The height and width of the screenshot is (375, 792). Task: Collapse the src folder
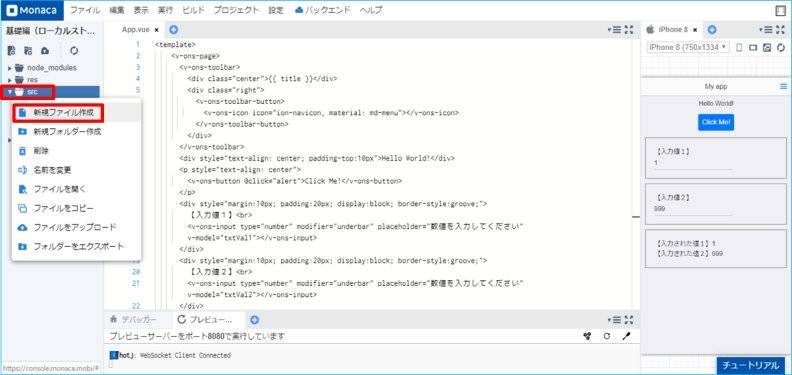coord(10,92)
